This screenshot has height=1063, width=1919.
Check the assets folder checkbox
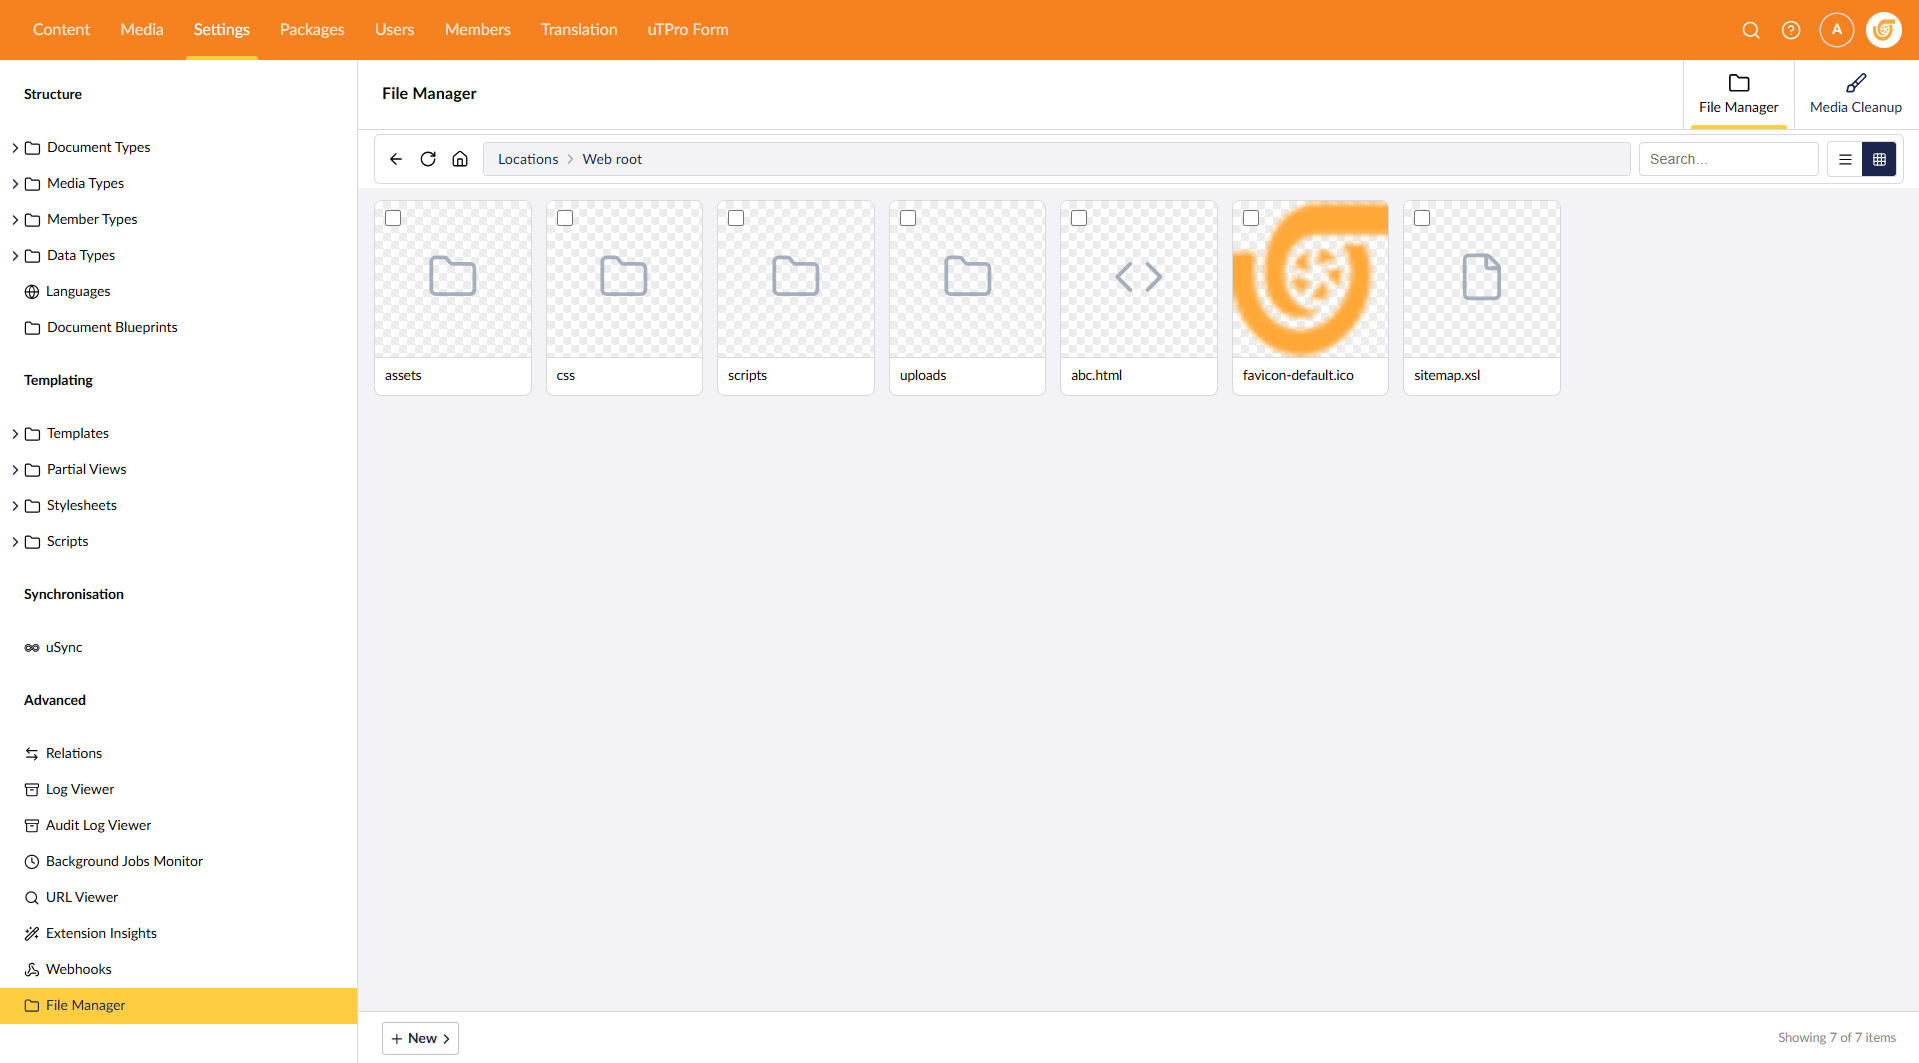click(393, 218)
